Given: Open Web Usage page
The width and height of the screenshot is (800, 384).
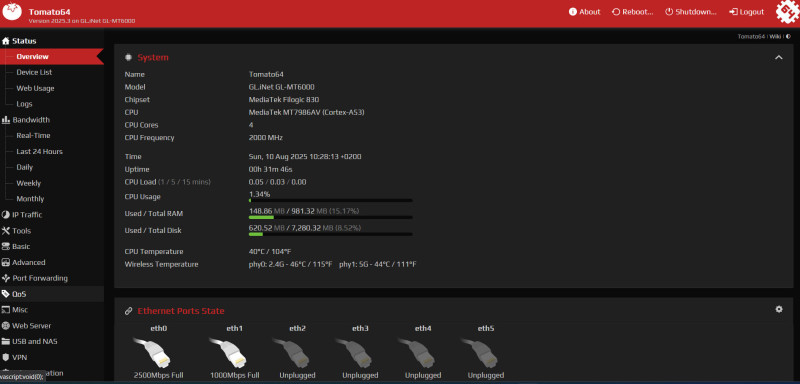Looking at the screenshot, I should pos(35,88).
